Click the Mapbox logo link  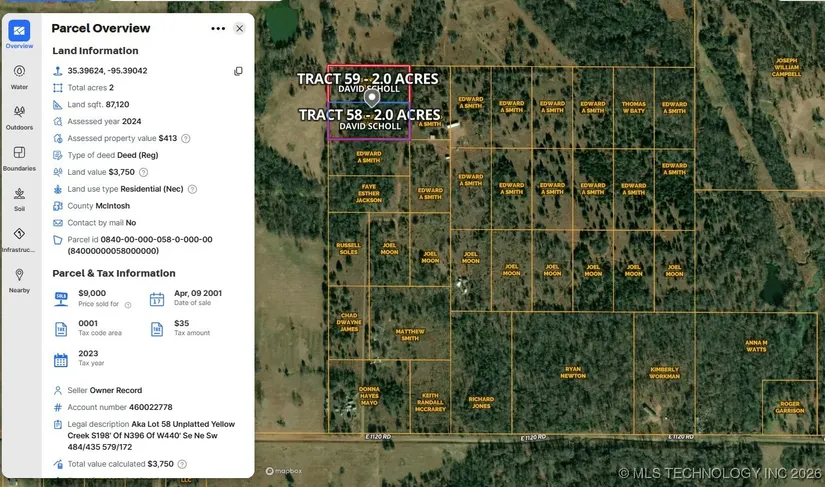[x=284, y=471]
